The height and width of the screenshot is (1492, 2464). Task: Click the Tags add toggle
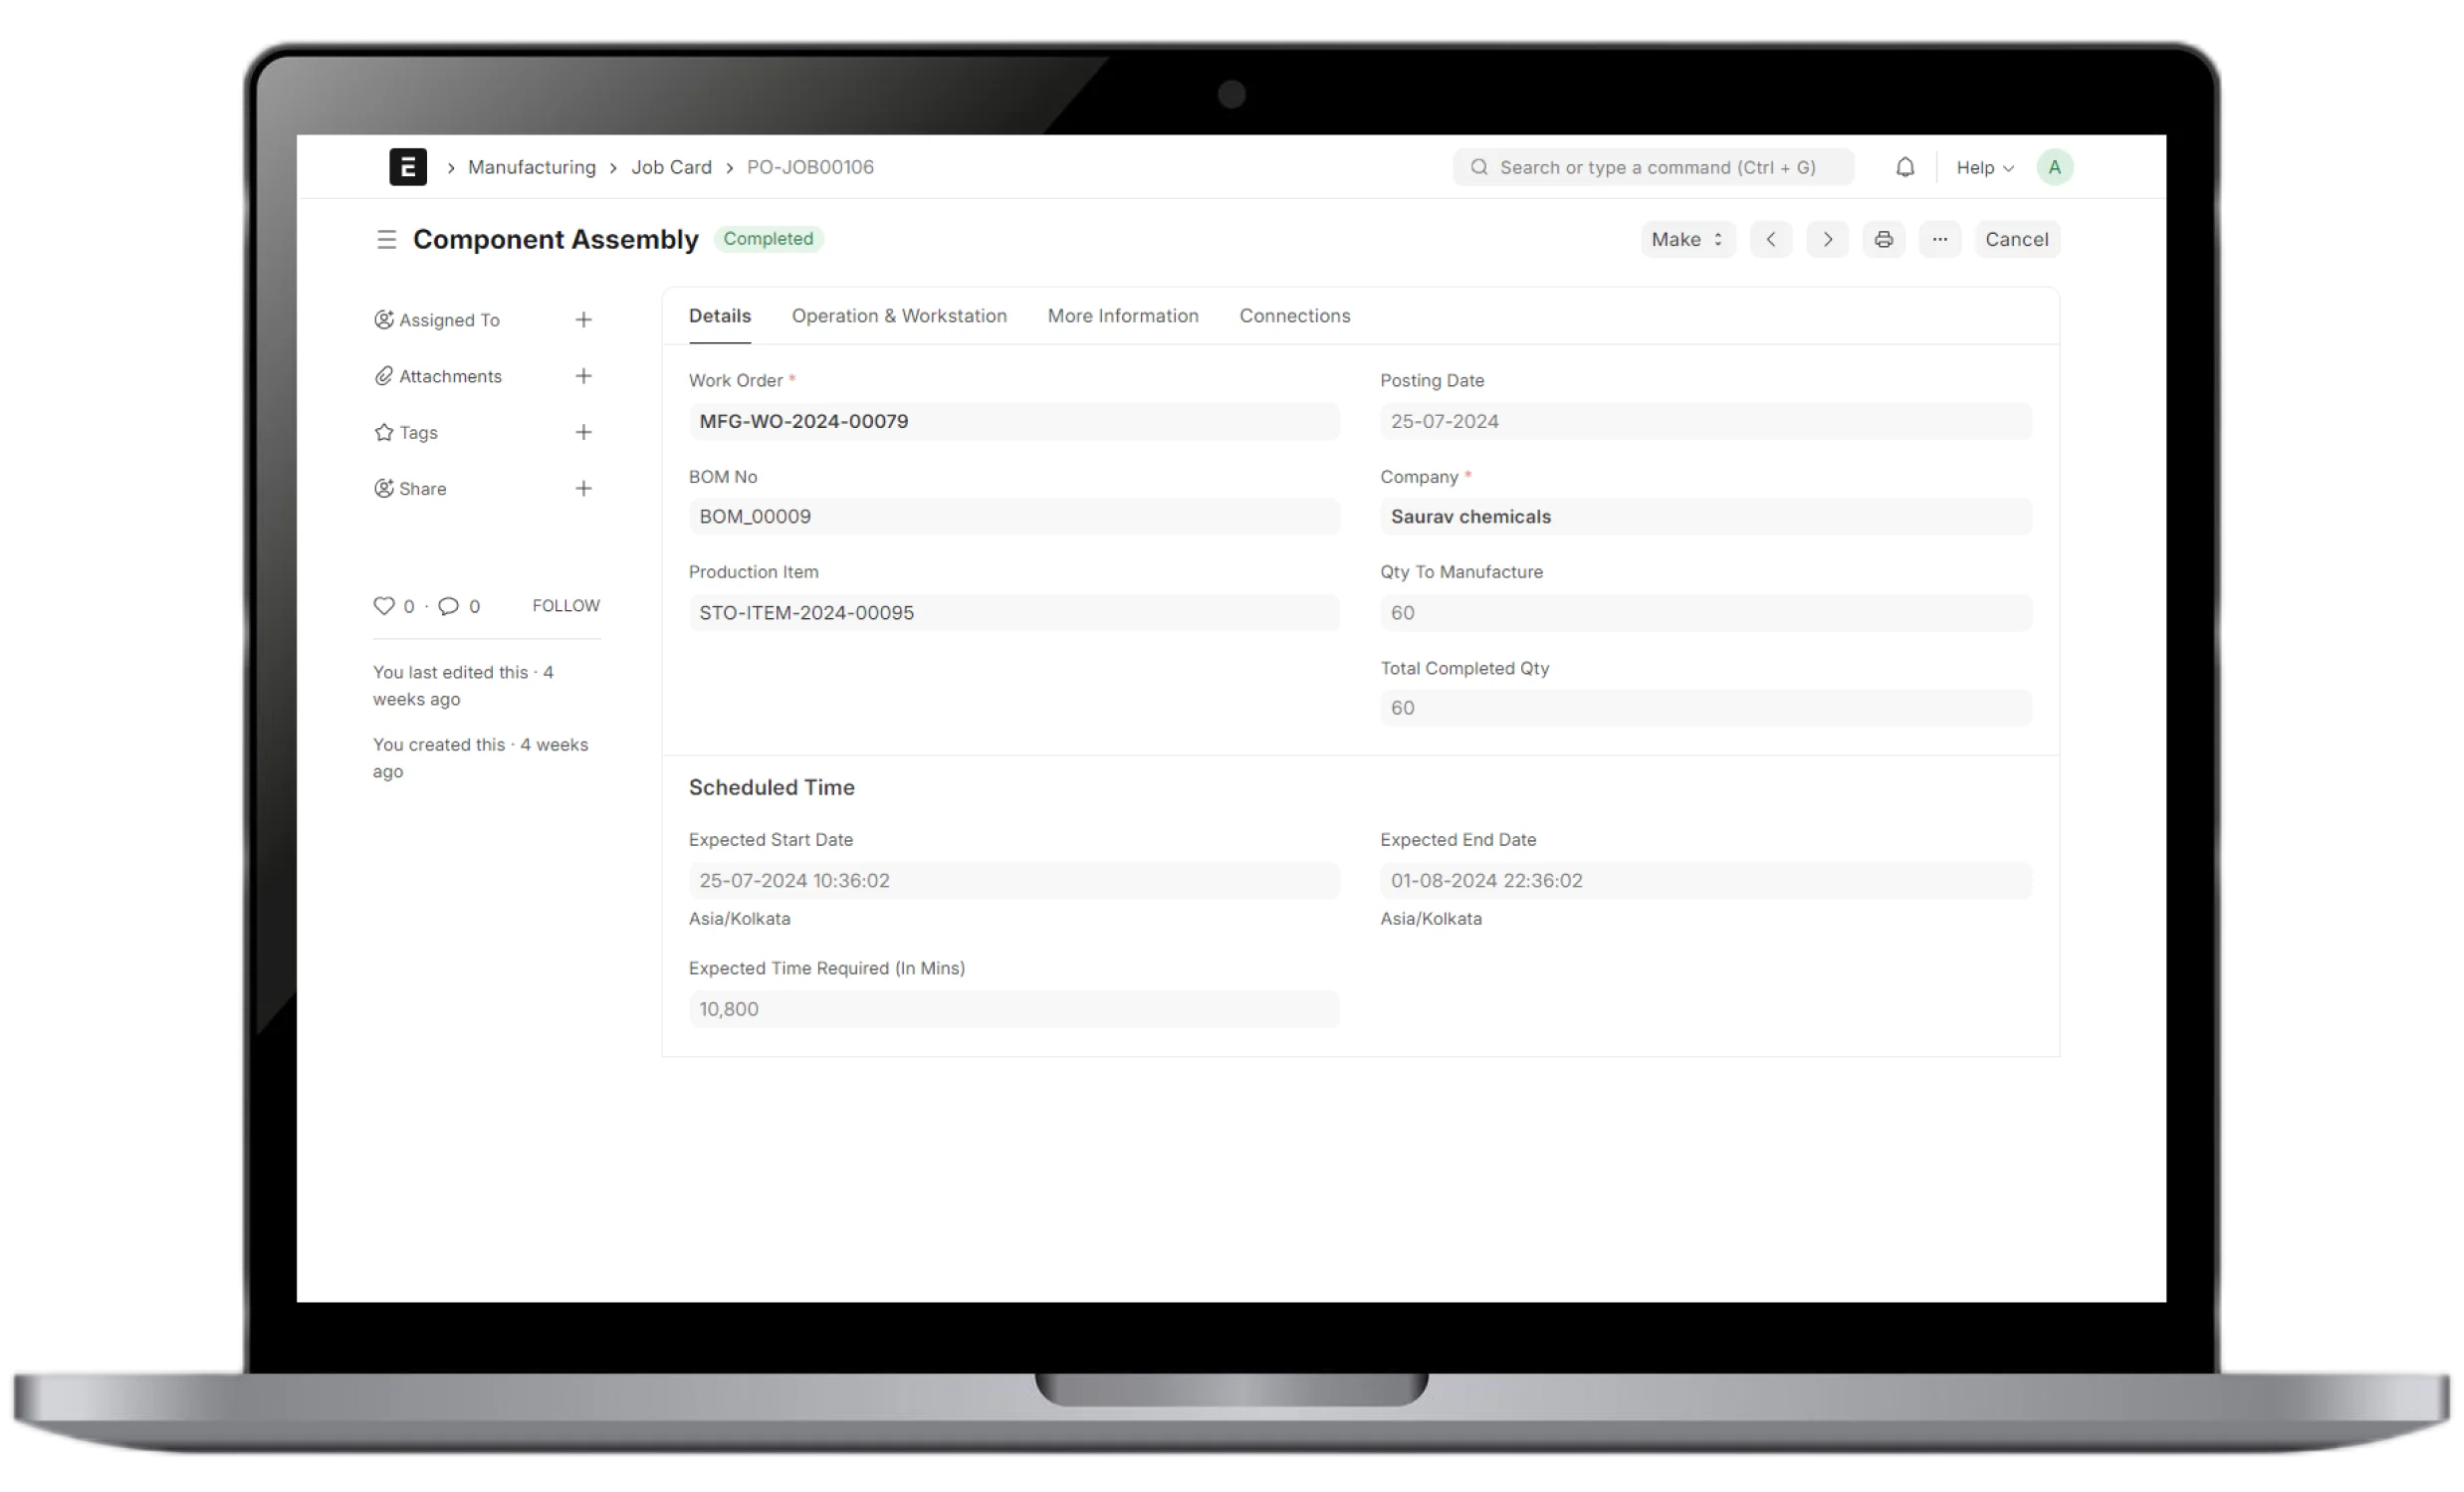point(584,431)
